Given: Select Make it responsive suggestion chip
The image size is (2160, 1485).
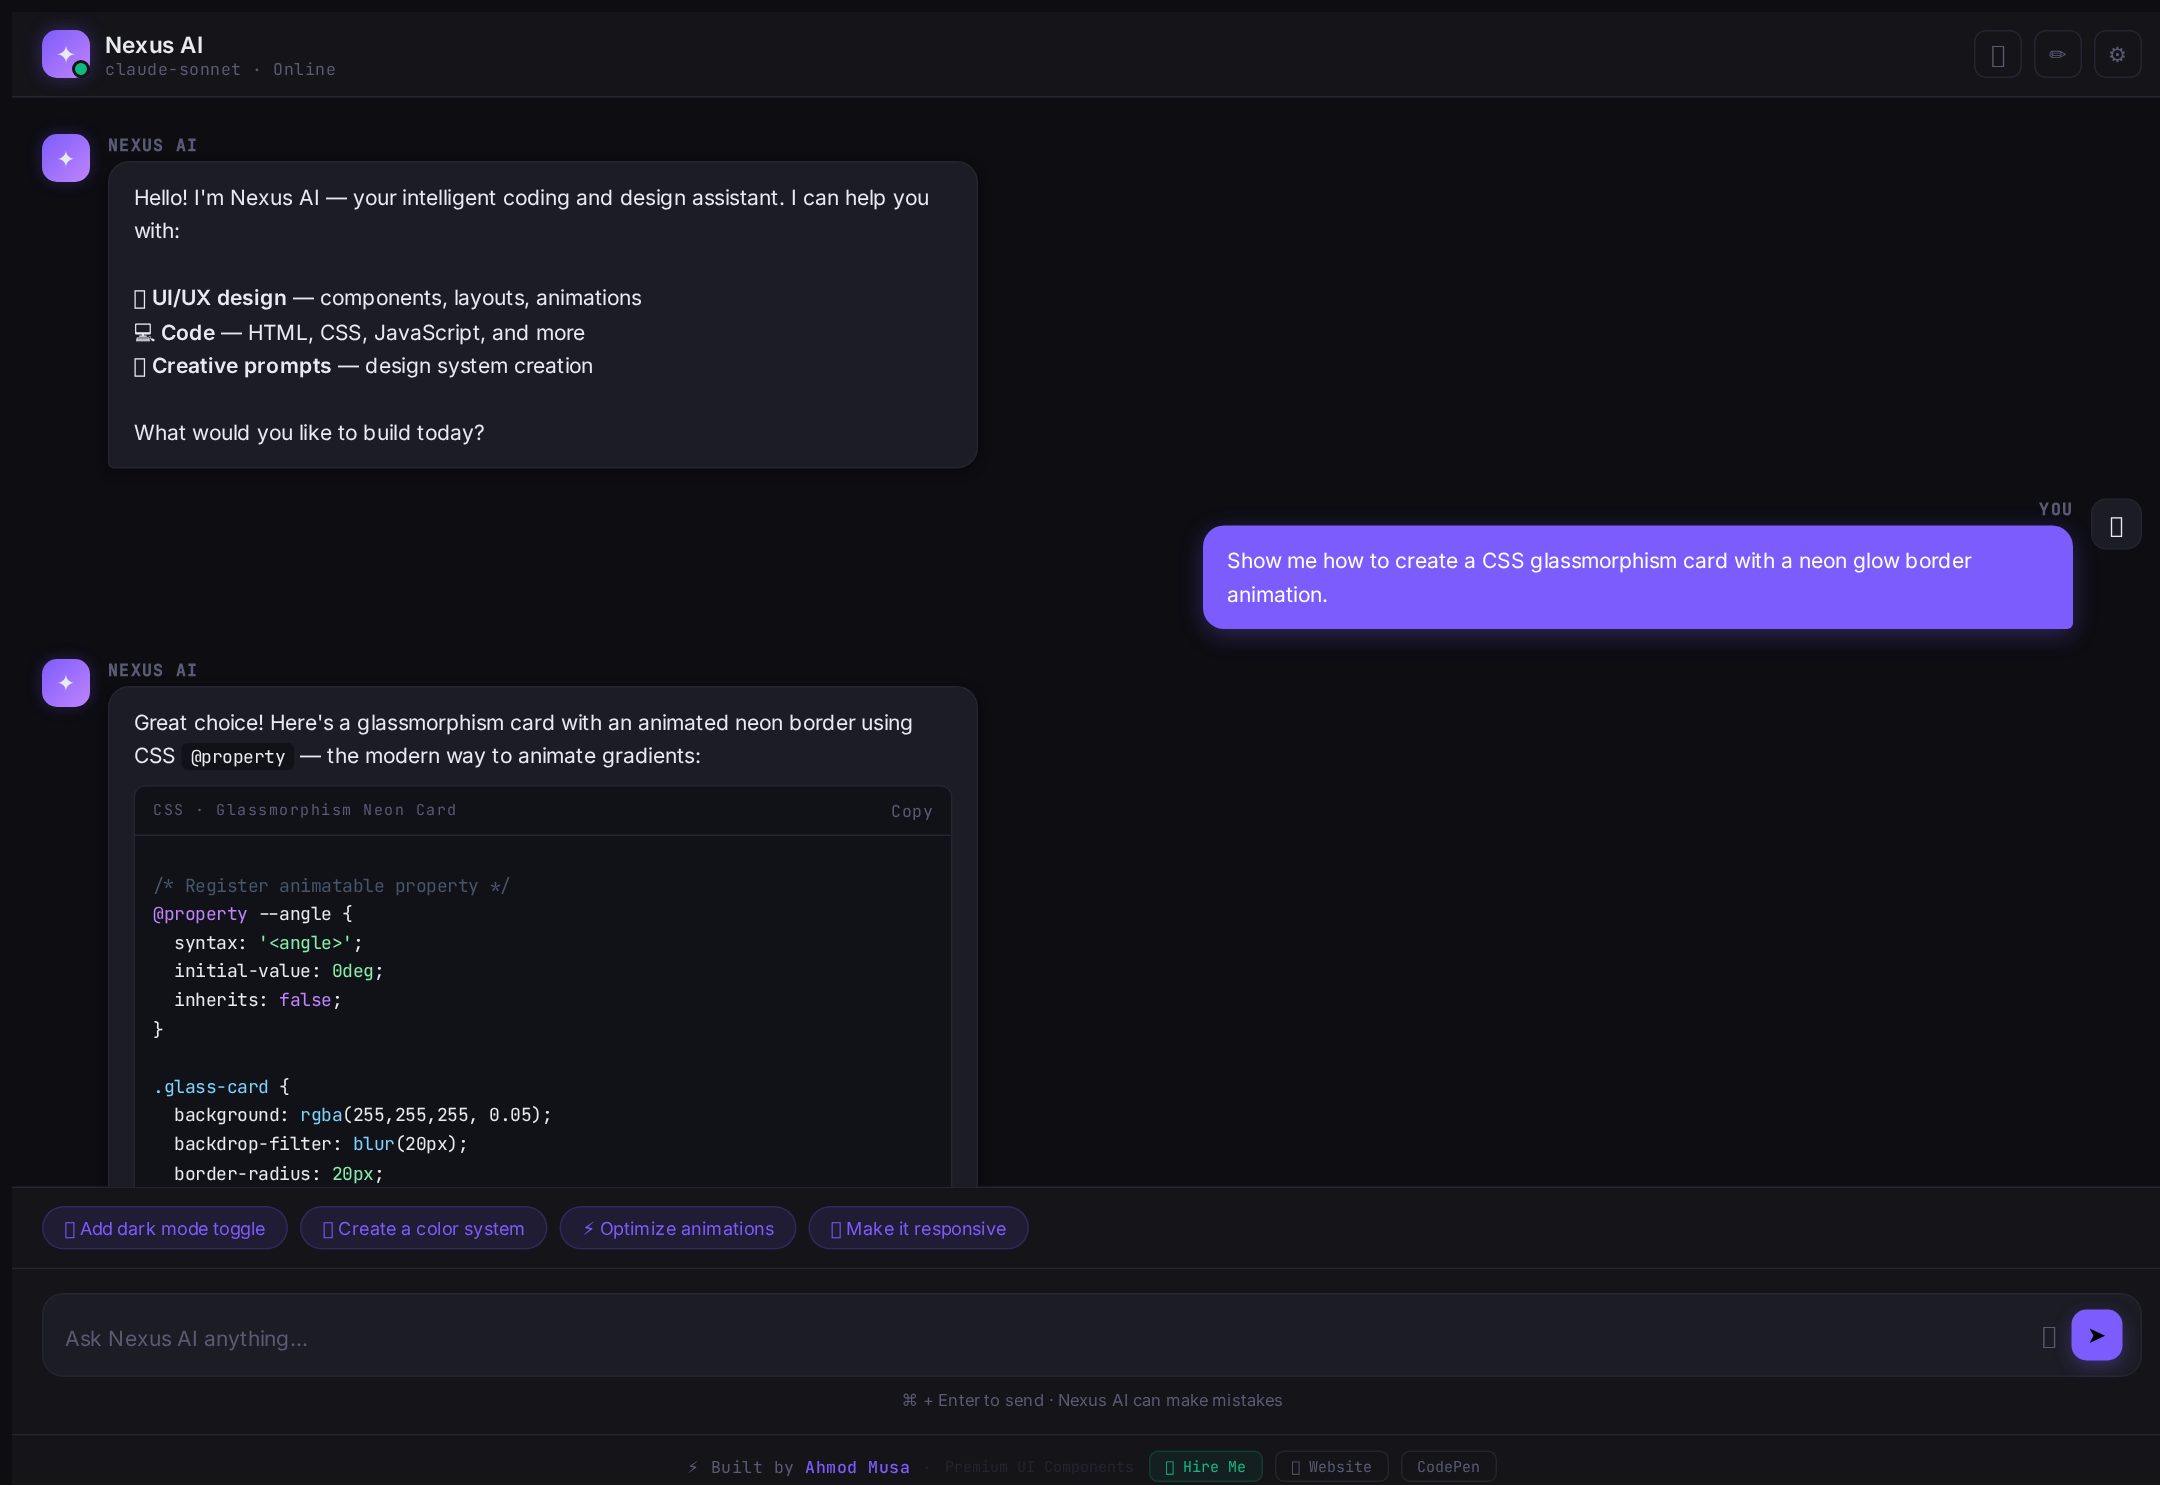Looking at the screenshot, I should tap(918, 1228).
